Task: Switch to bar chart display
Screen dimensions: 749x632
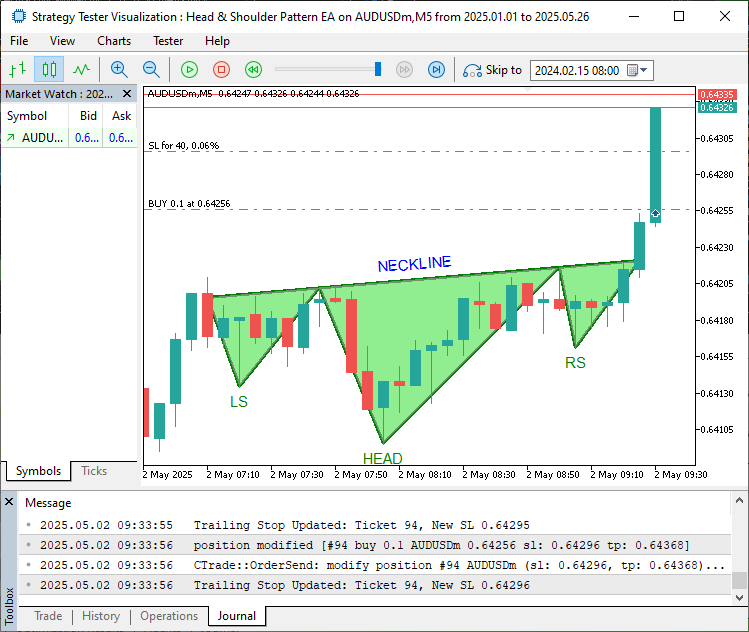Action: click(x=17, y=70)
